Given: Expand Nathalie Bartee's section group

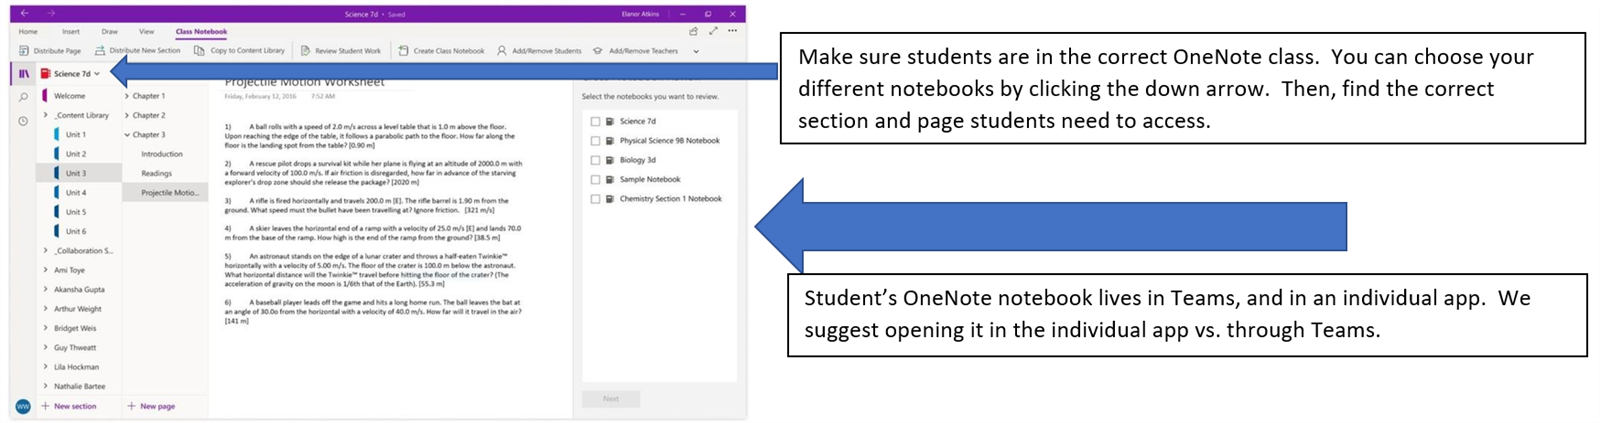Looking at the screenshot, I should tap(46, 386).
